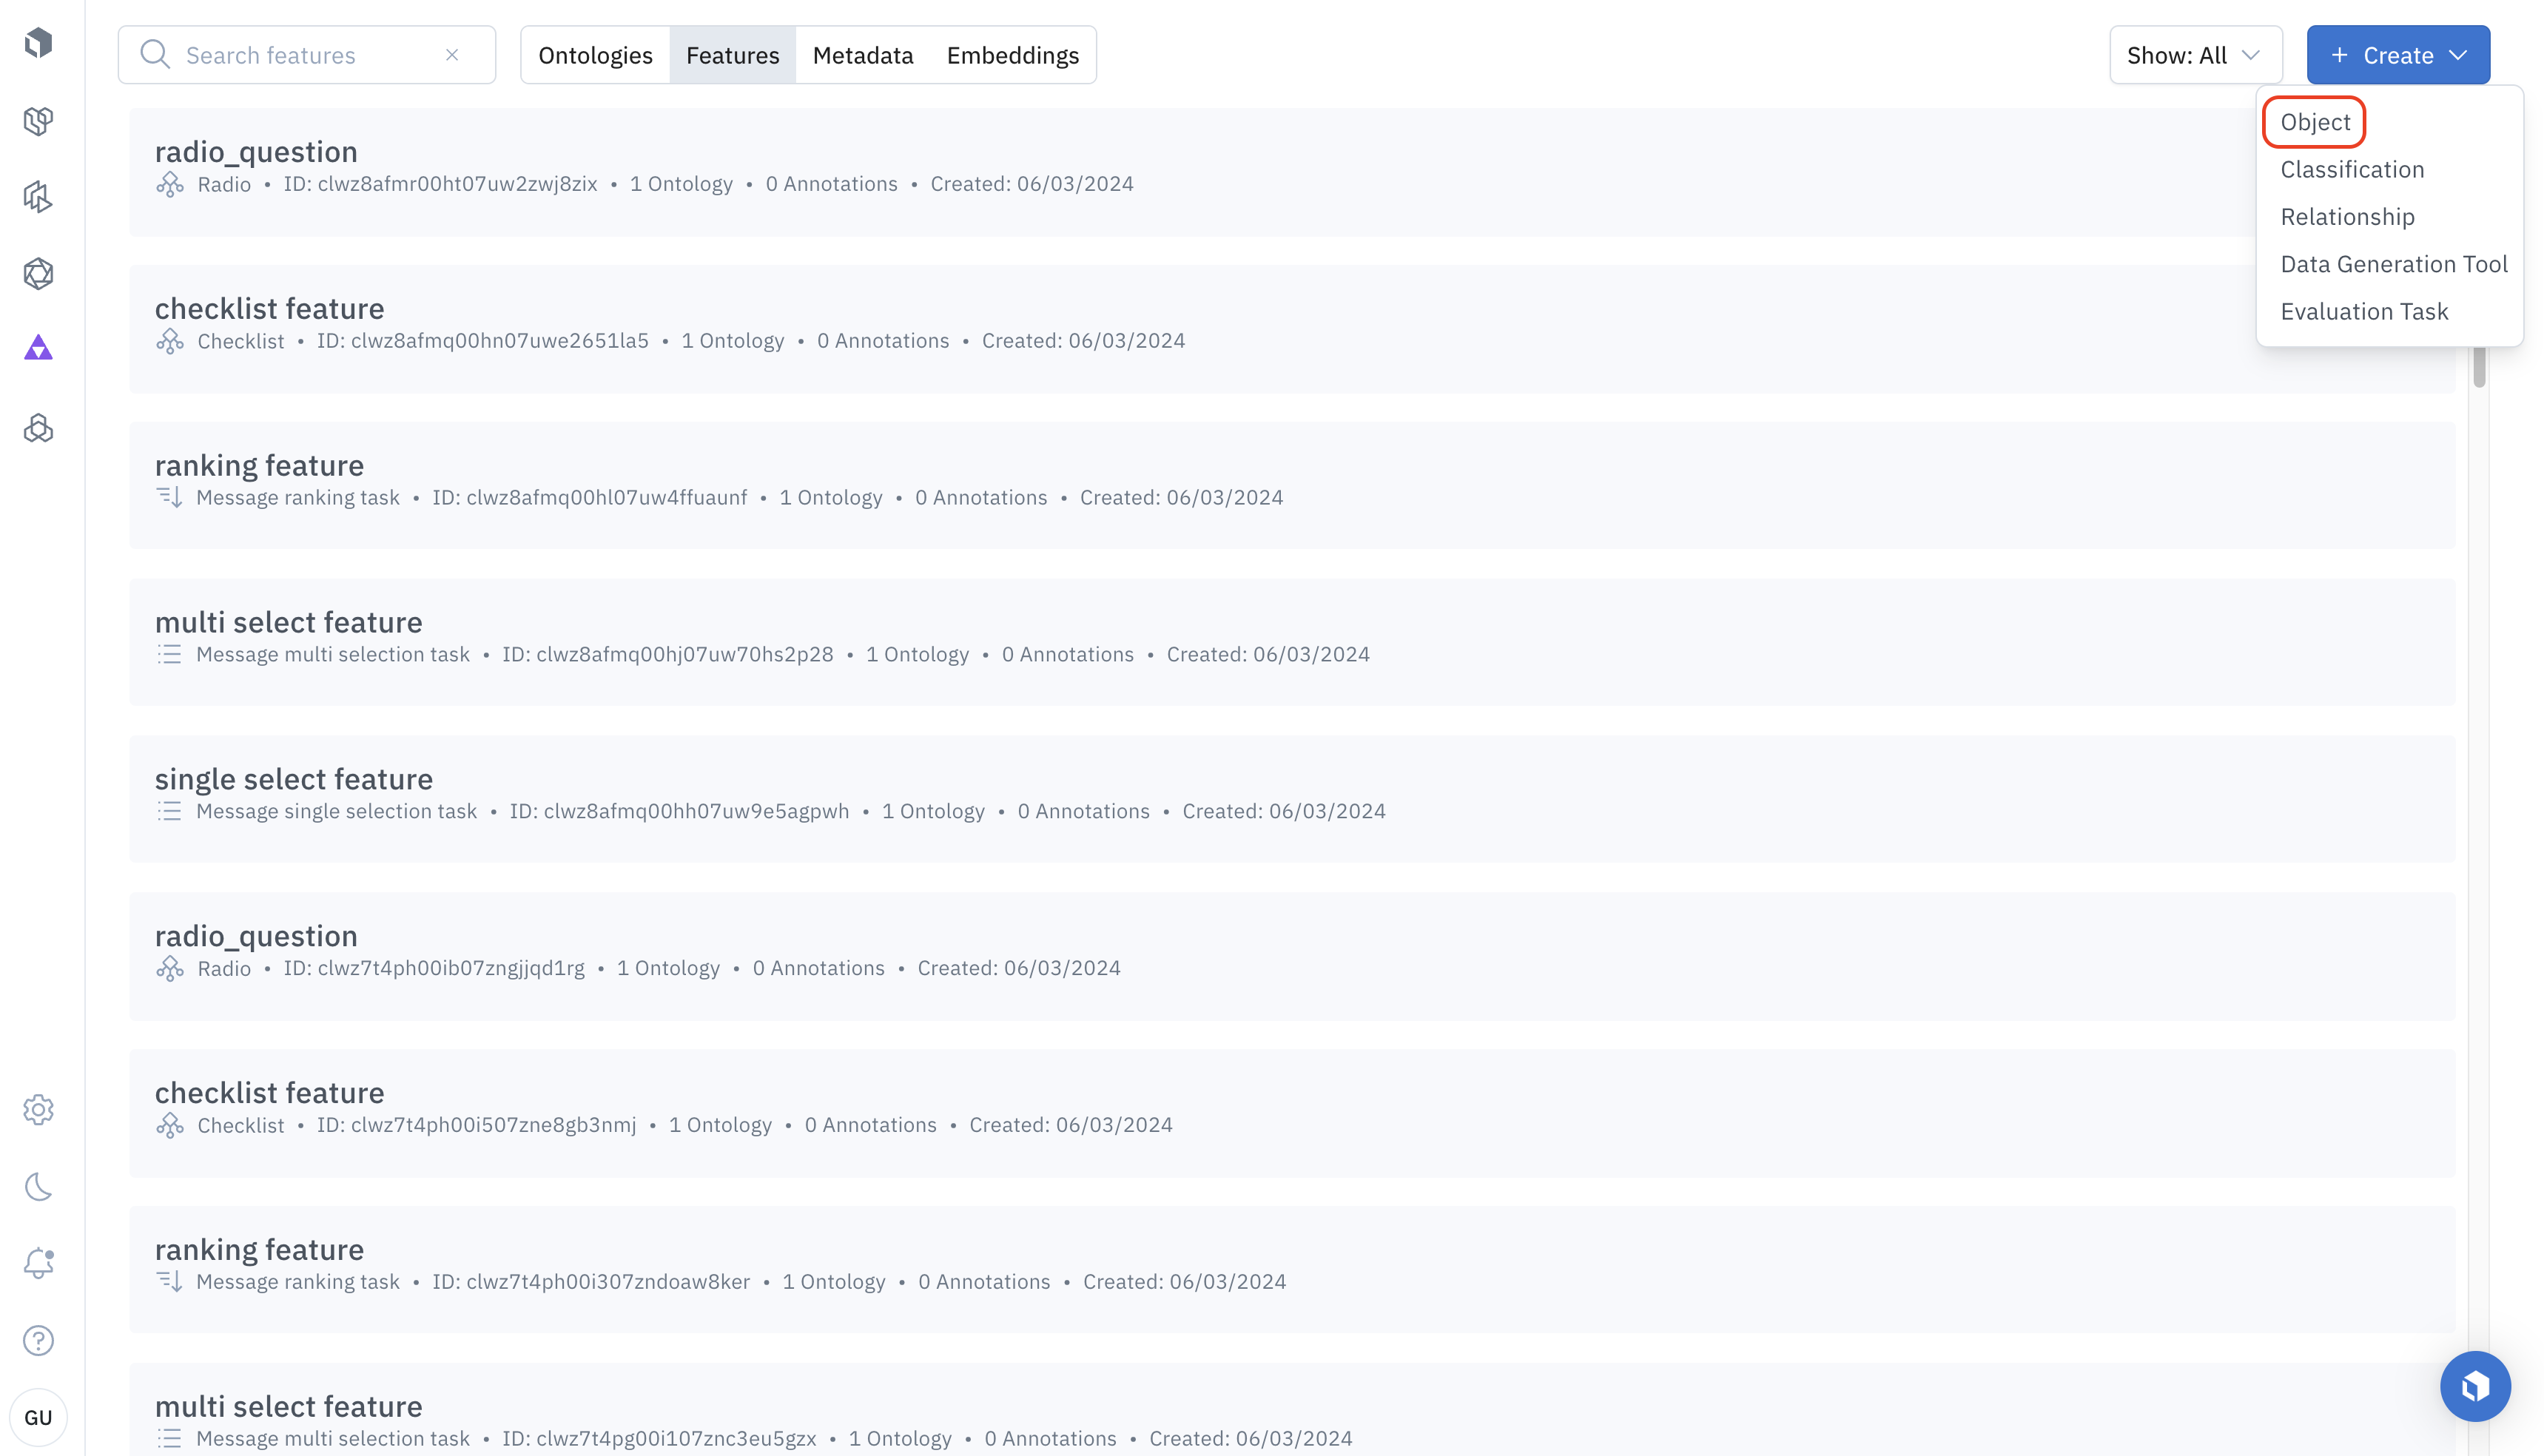Open the help question mark icon
This screenshot has width=2544, height=1456.
click(x=38, y=1340)
